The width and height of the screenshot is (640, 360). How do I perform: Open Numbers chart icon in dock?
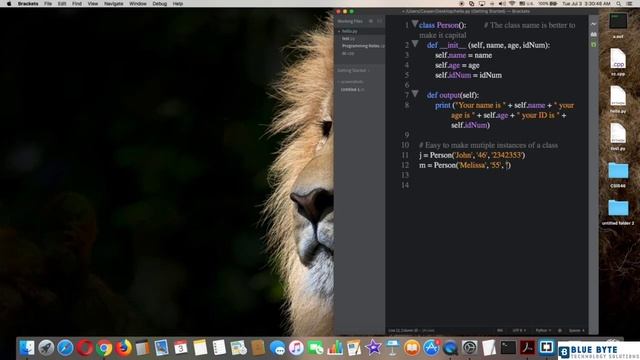click(335, 348)
